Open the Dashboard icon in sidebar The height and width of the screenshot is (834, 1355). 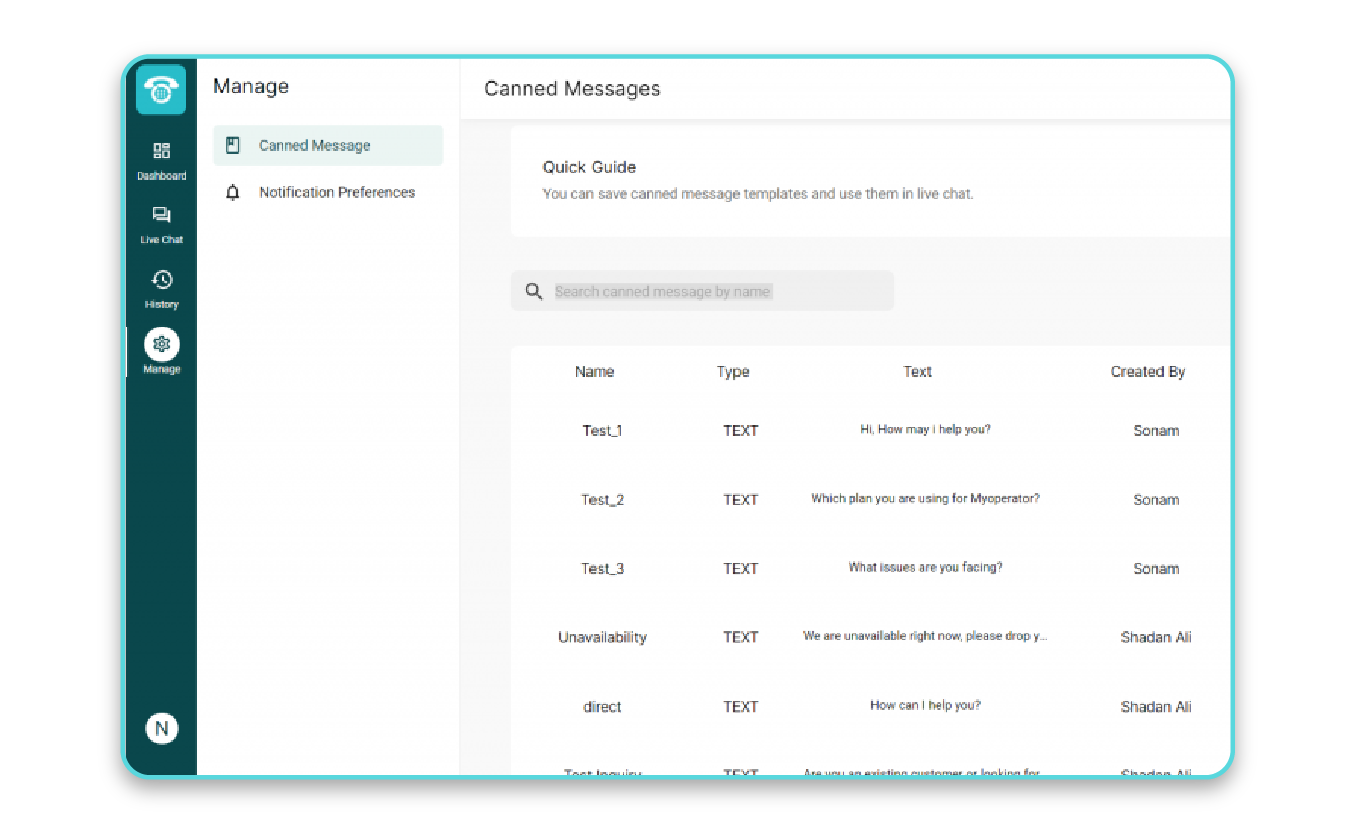[x=161, y=151]
